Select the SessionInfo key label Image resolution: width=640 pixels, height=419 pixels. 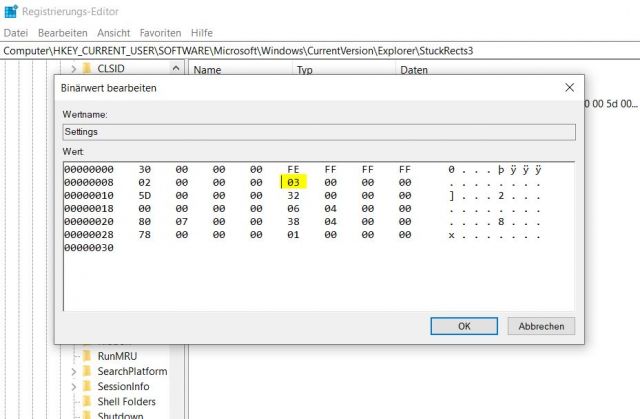click(x=123, y=386)
